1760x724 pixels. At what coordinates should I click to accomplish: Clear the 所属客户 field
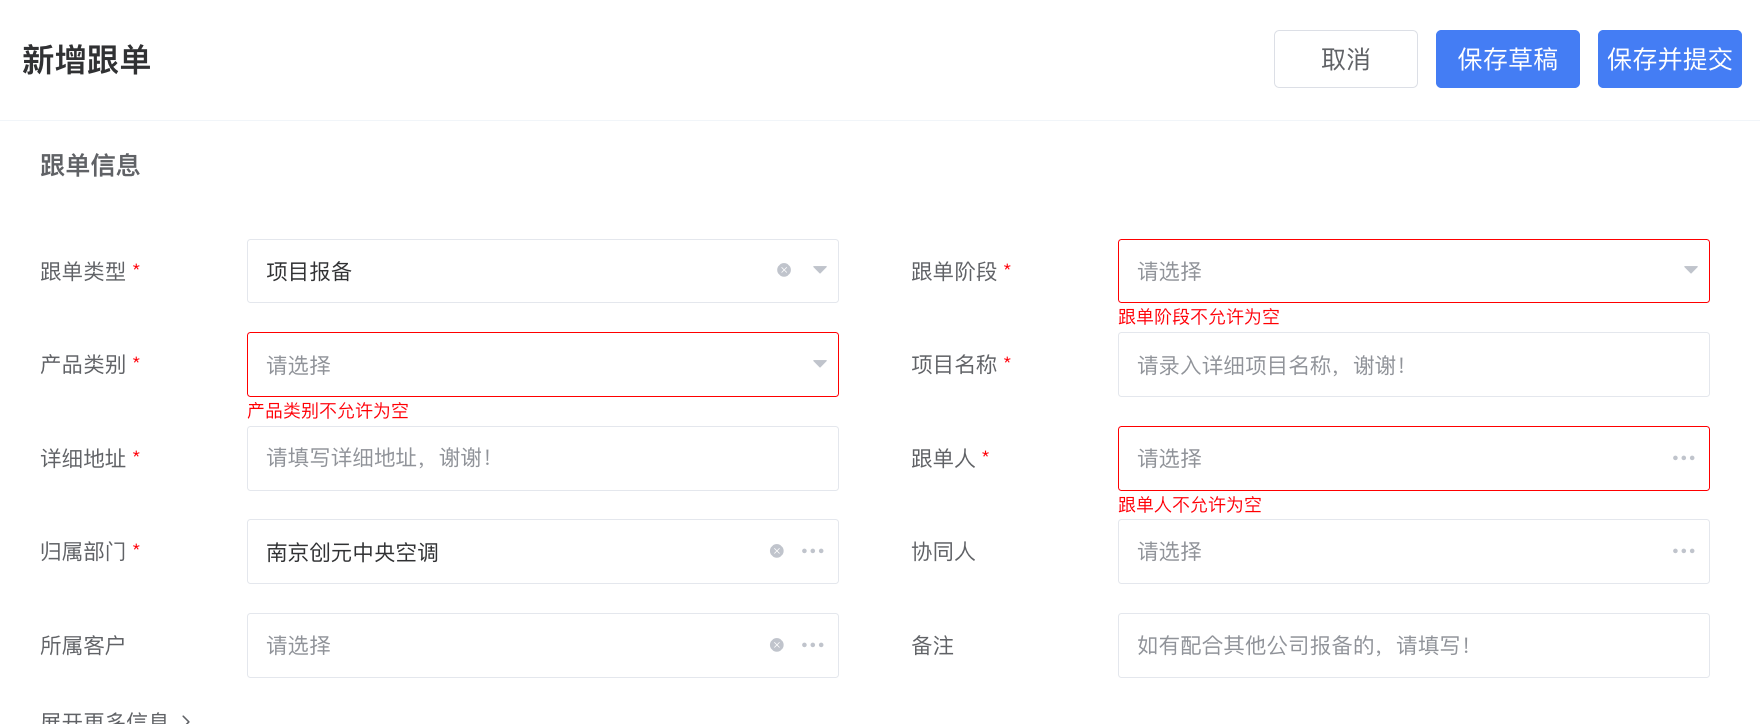(777, 645)
